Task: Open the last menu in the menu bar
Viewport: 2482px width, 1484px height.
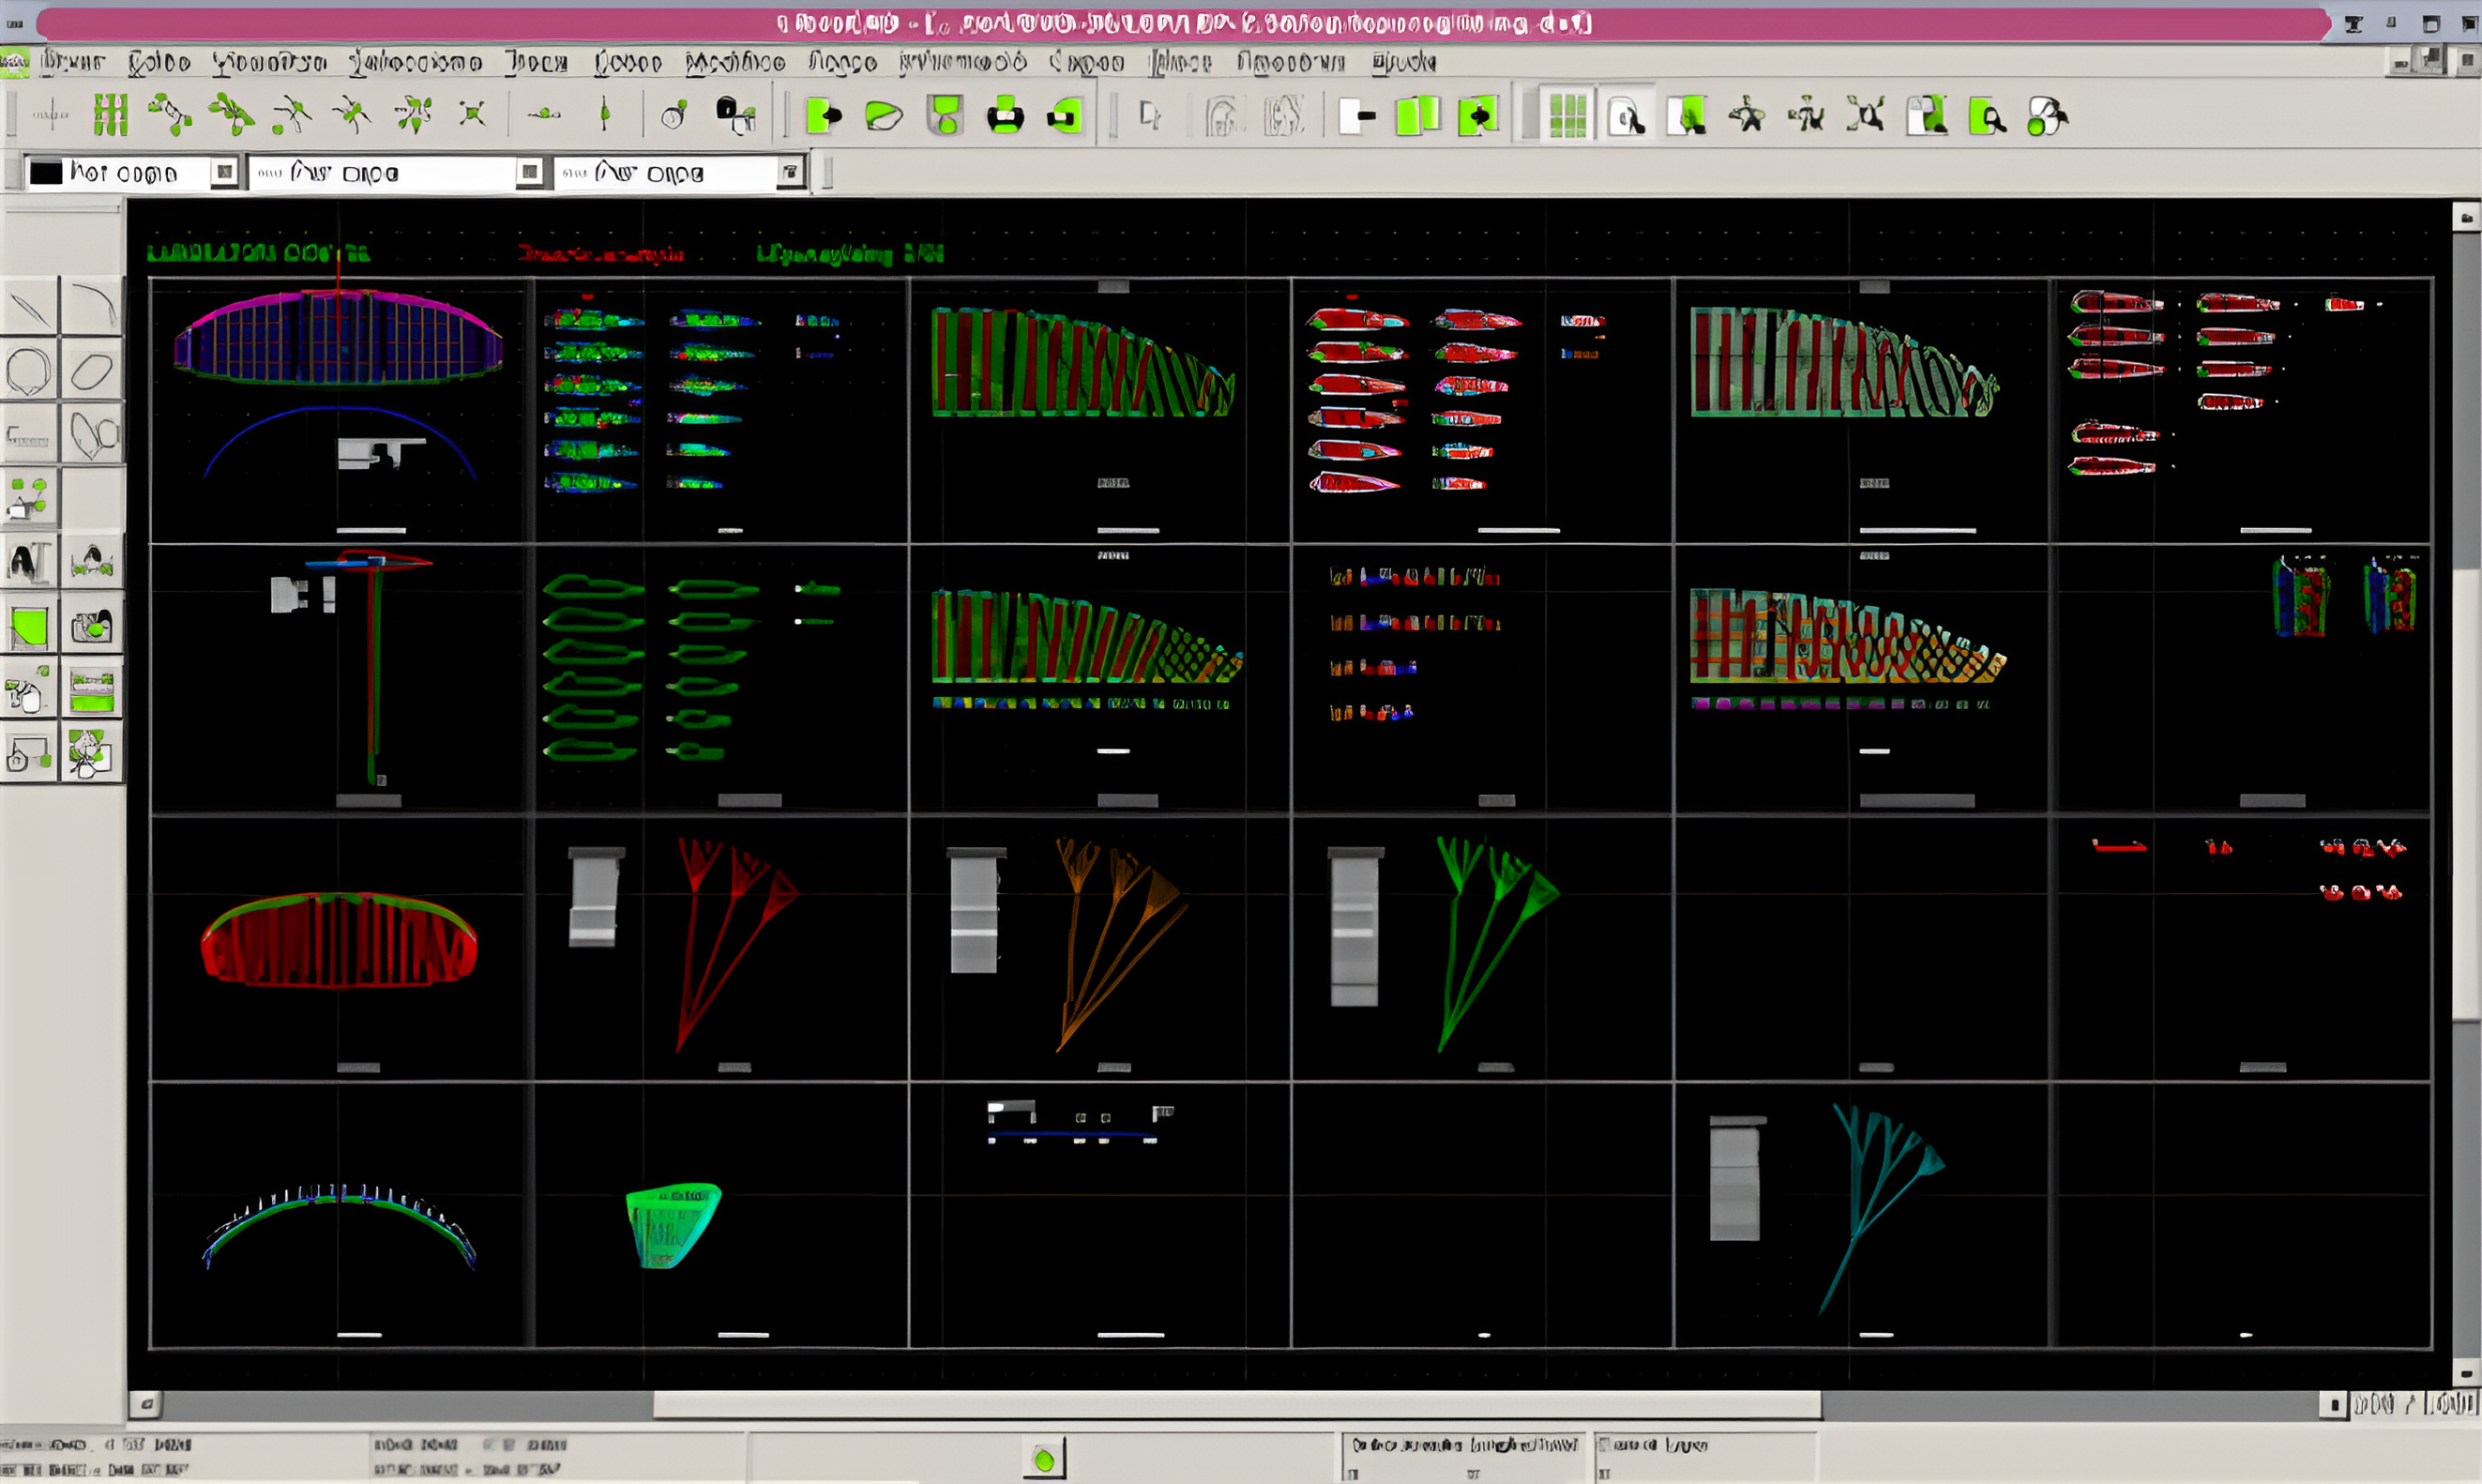Action: pos(1404,62)
